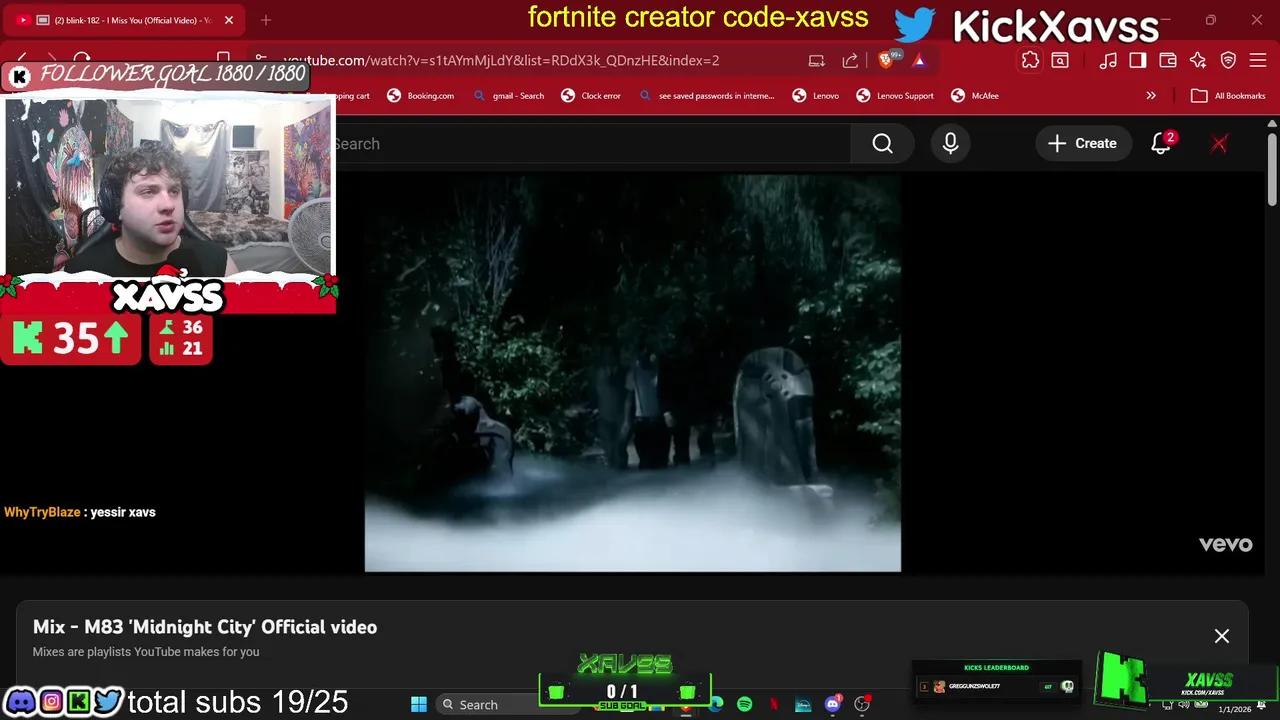Open the gmail - Search bookmark
Image resolution: width=1280 pixels, height=720 pixels.
click(508, 96)
